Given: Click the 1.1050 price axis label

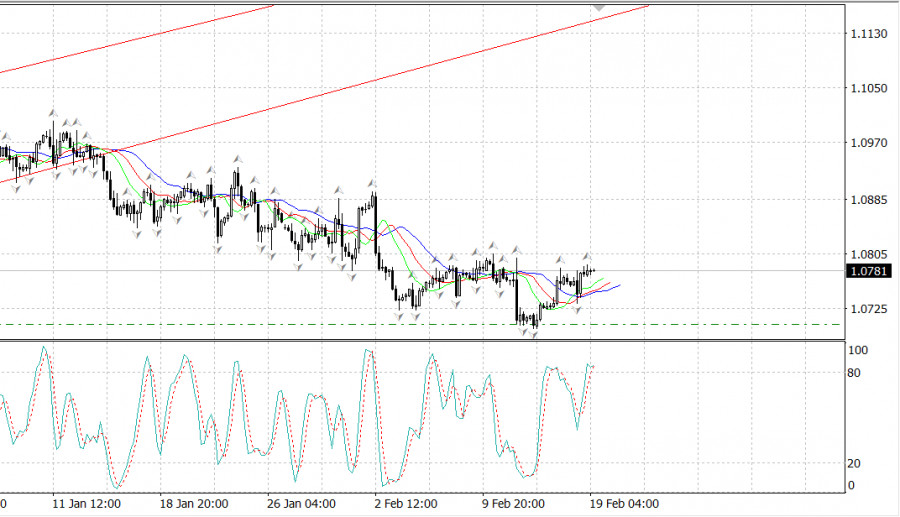Looking at the screenshot, I should pyautogui.click(x=868, y=88).
